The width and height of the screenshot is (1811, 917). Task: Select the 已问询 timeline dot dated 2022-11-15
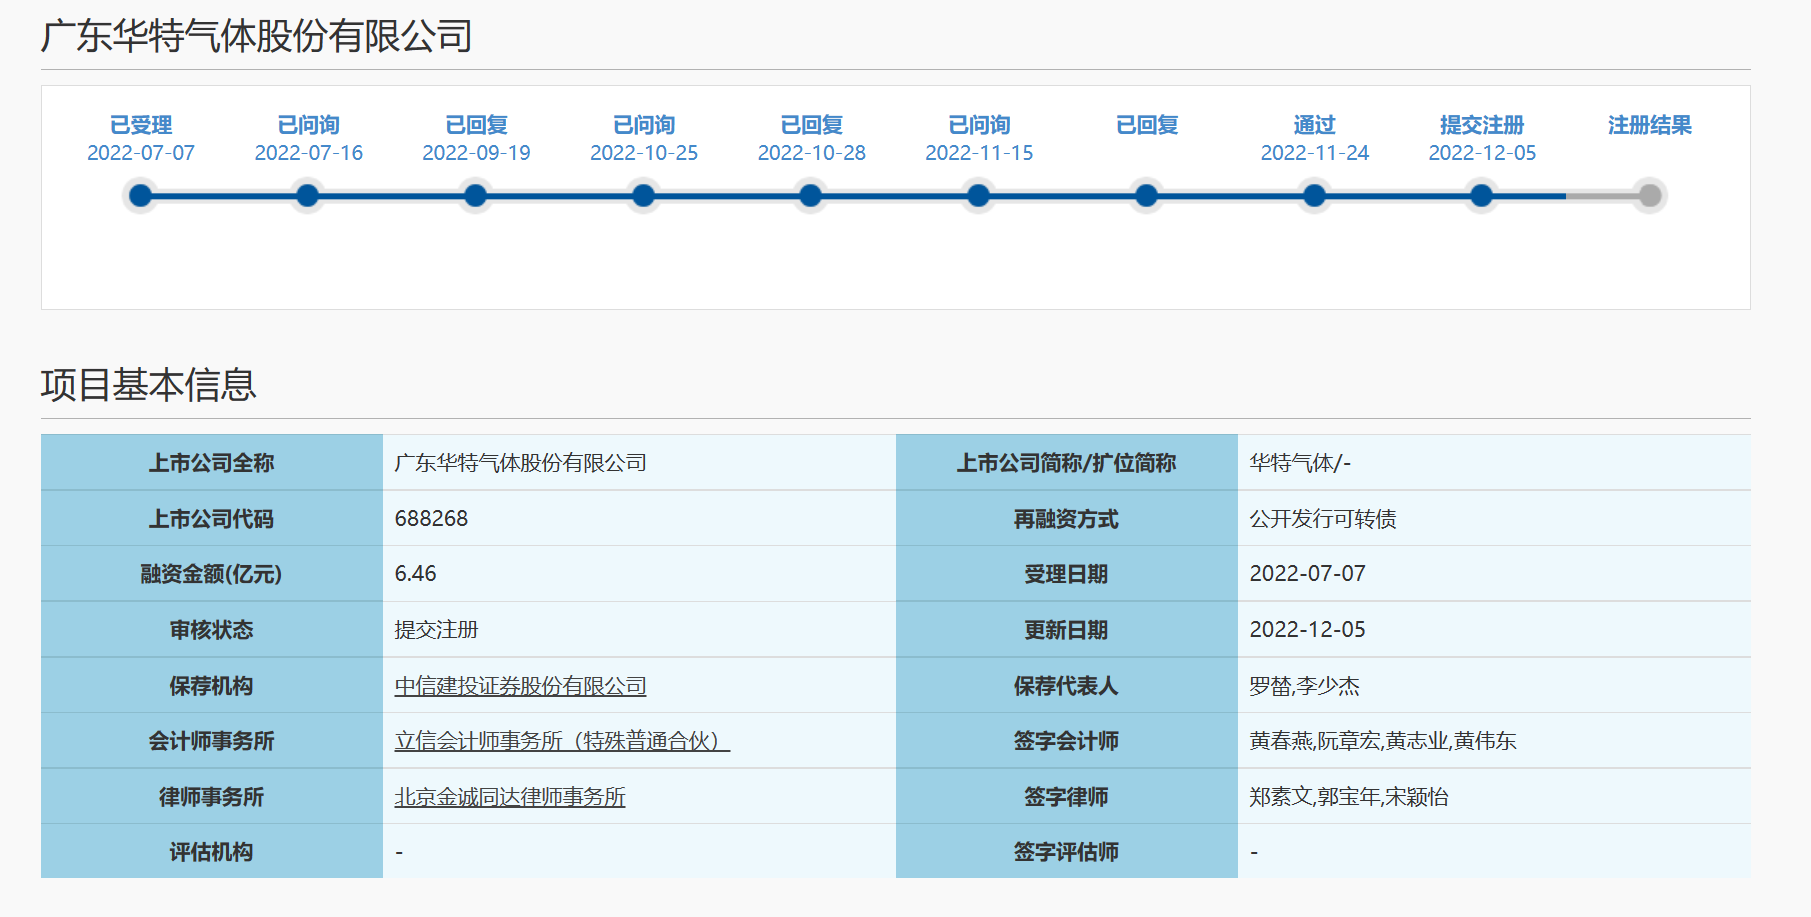tap(979, 196)
